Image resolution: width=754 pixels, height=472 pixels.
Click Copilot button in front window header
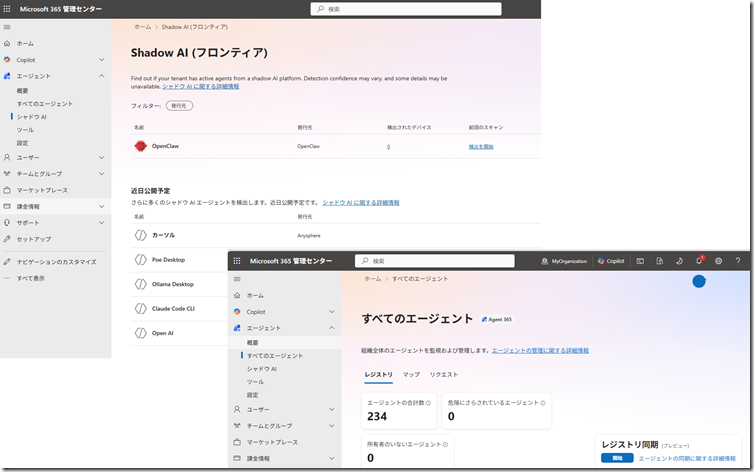[x=611, y=261]
